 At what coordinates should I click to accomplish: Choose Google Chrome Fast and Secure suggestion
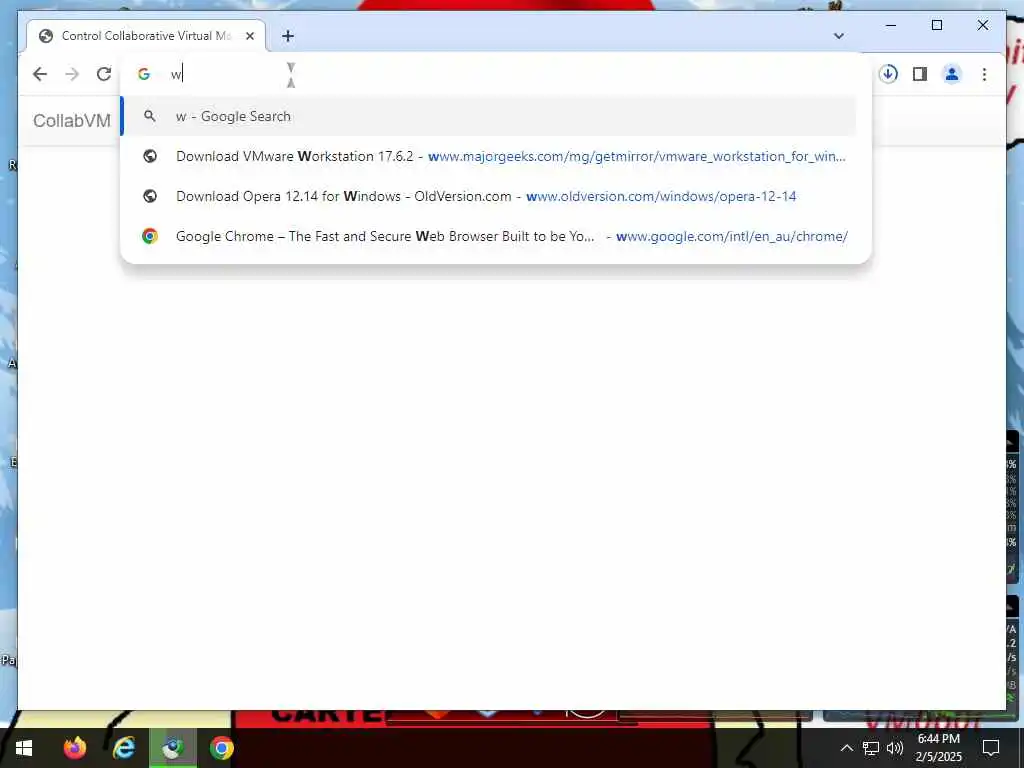click(490, 236)
